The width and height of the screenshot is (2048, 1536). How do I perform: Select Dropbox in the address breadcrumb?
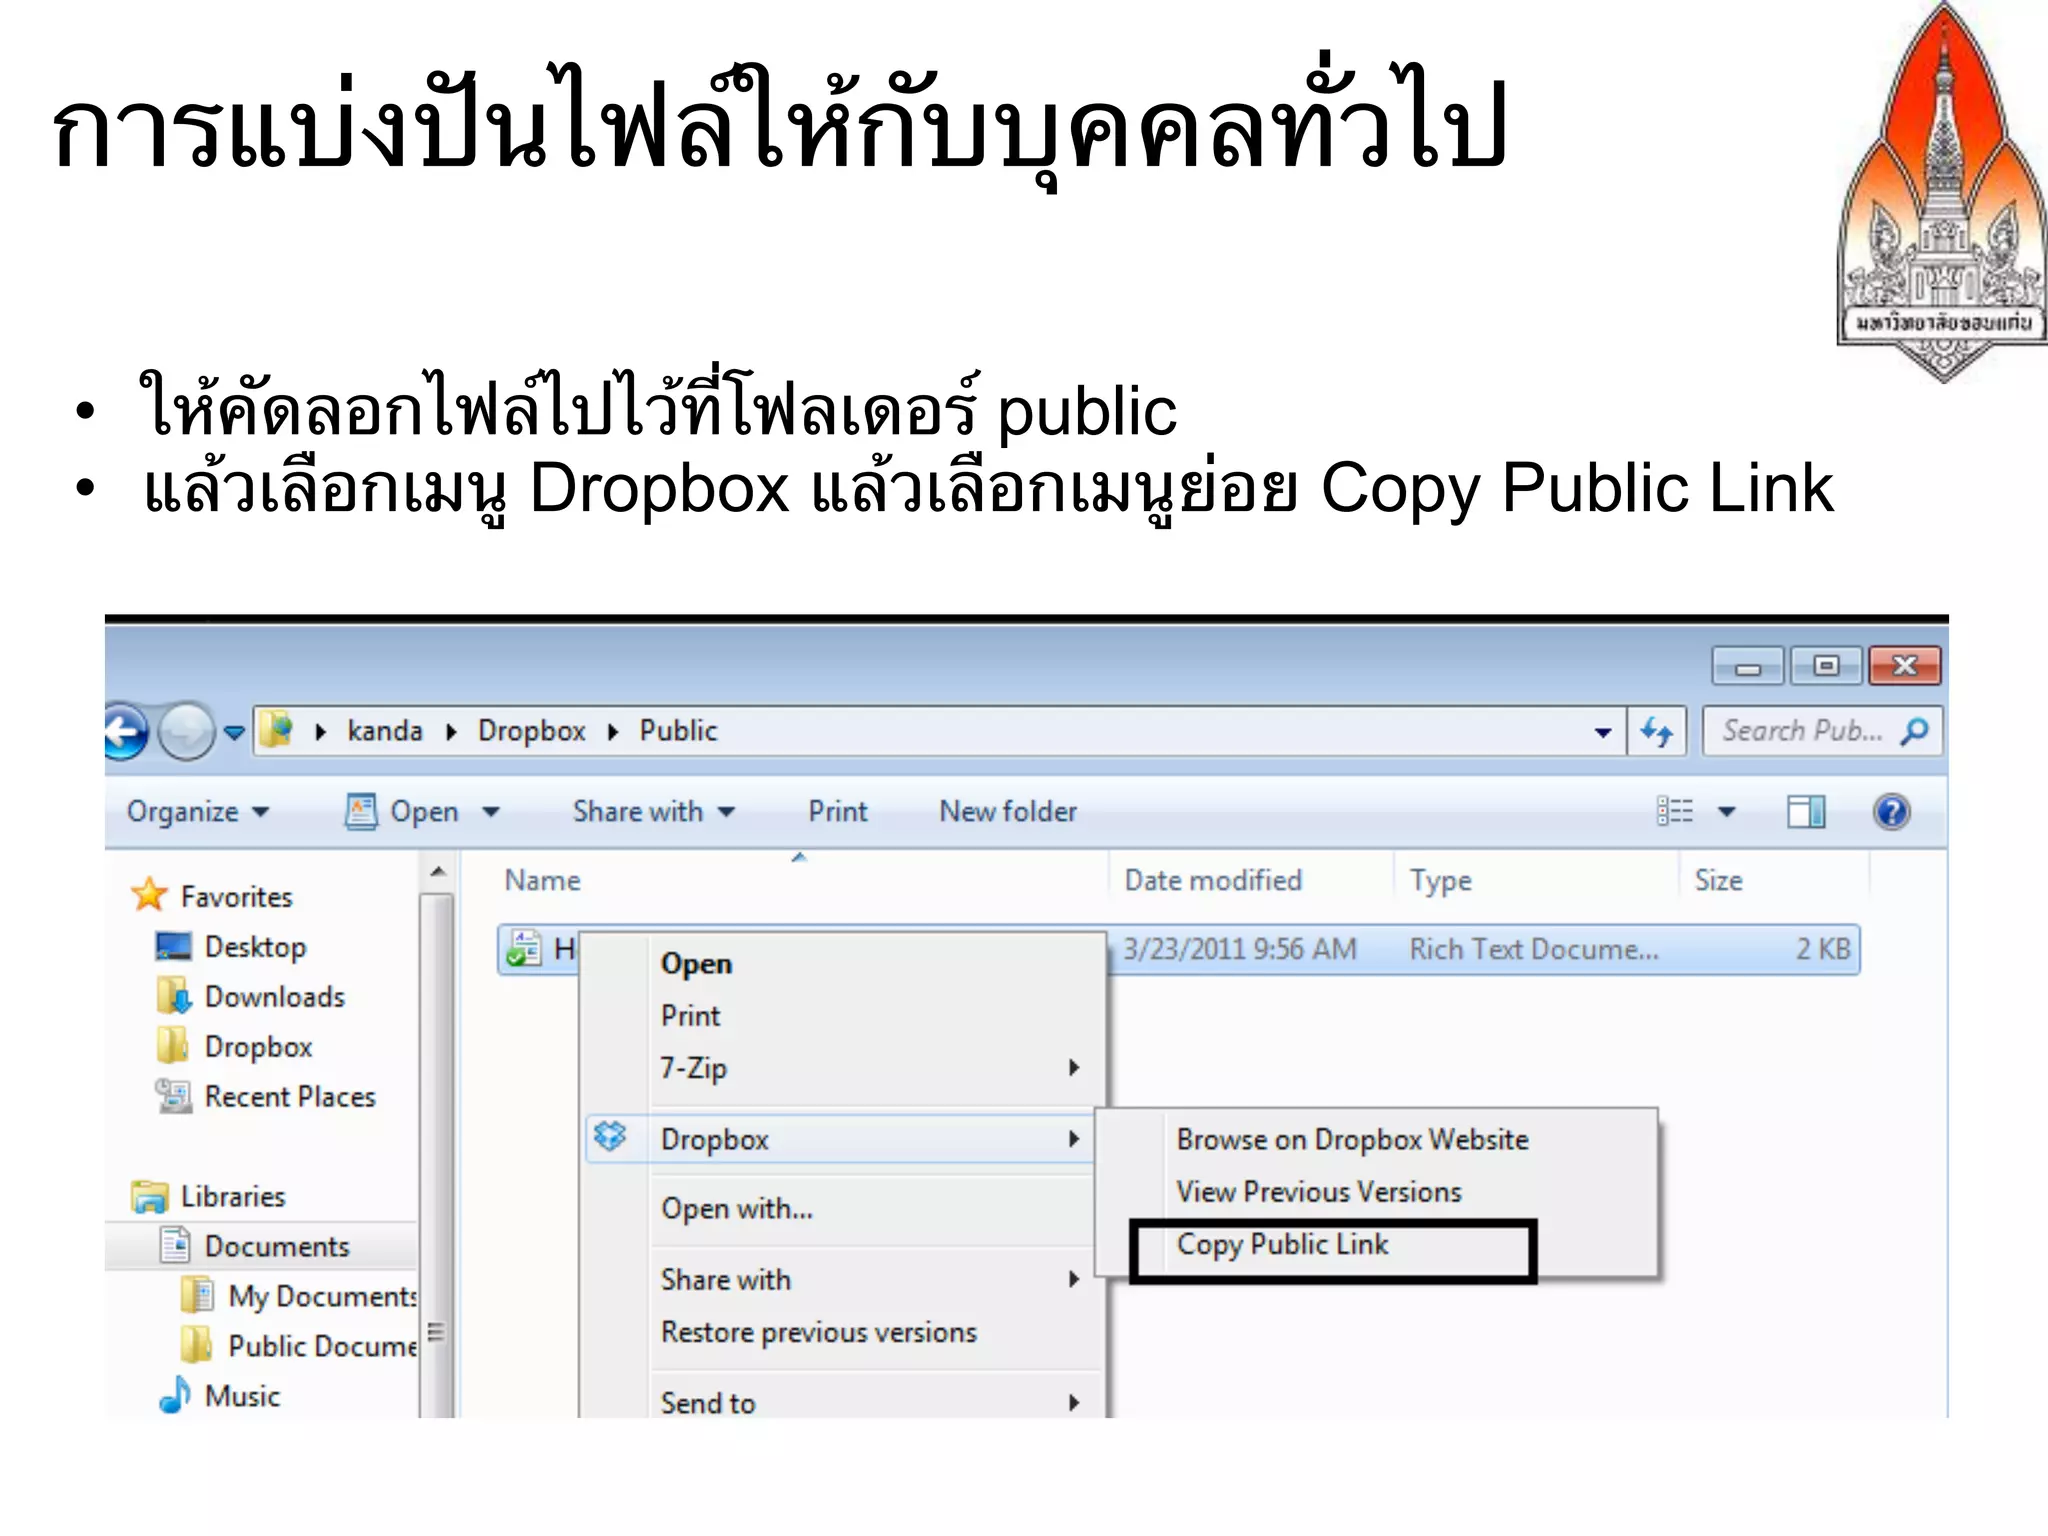531,731
